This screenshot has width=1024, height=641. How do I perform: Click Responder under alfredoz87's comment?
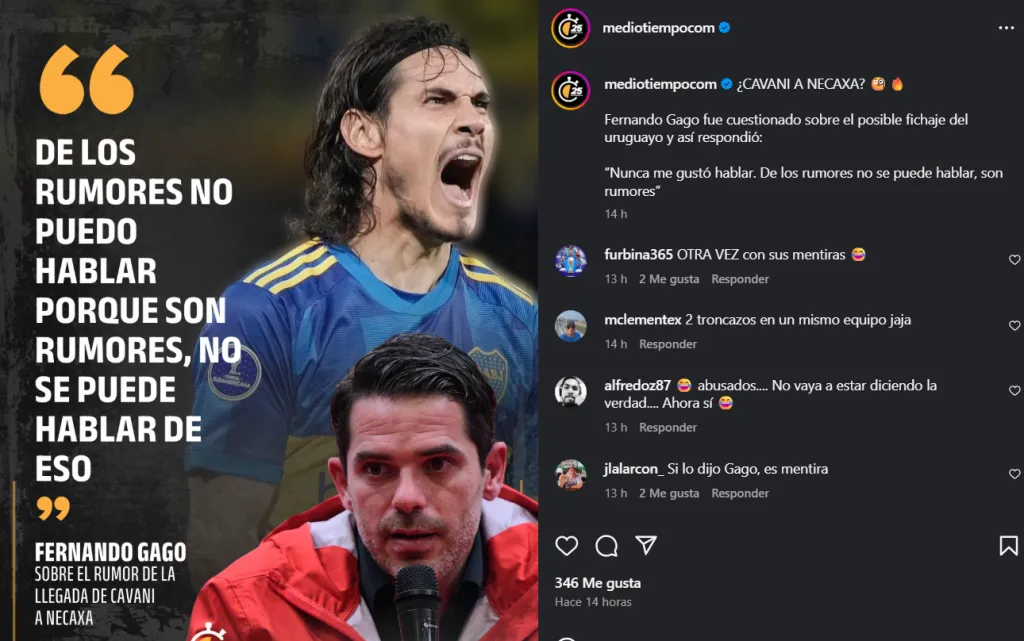tap(667, 428)
